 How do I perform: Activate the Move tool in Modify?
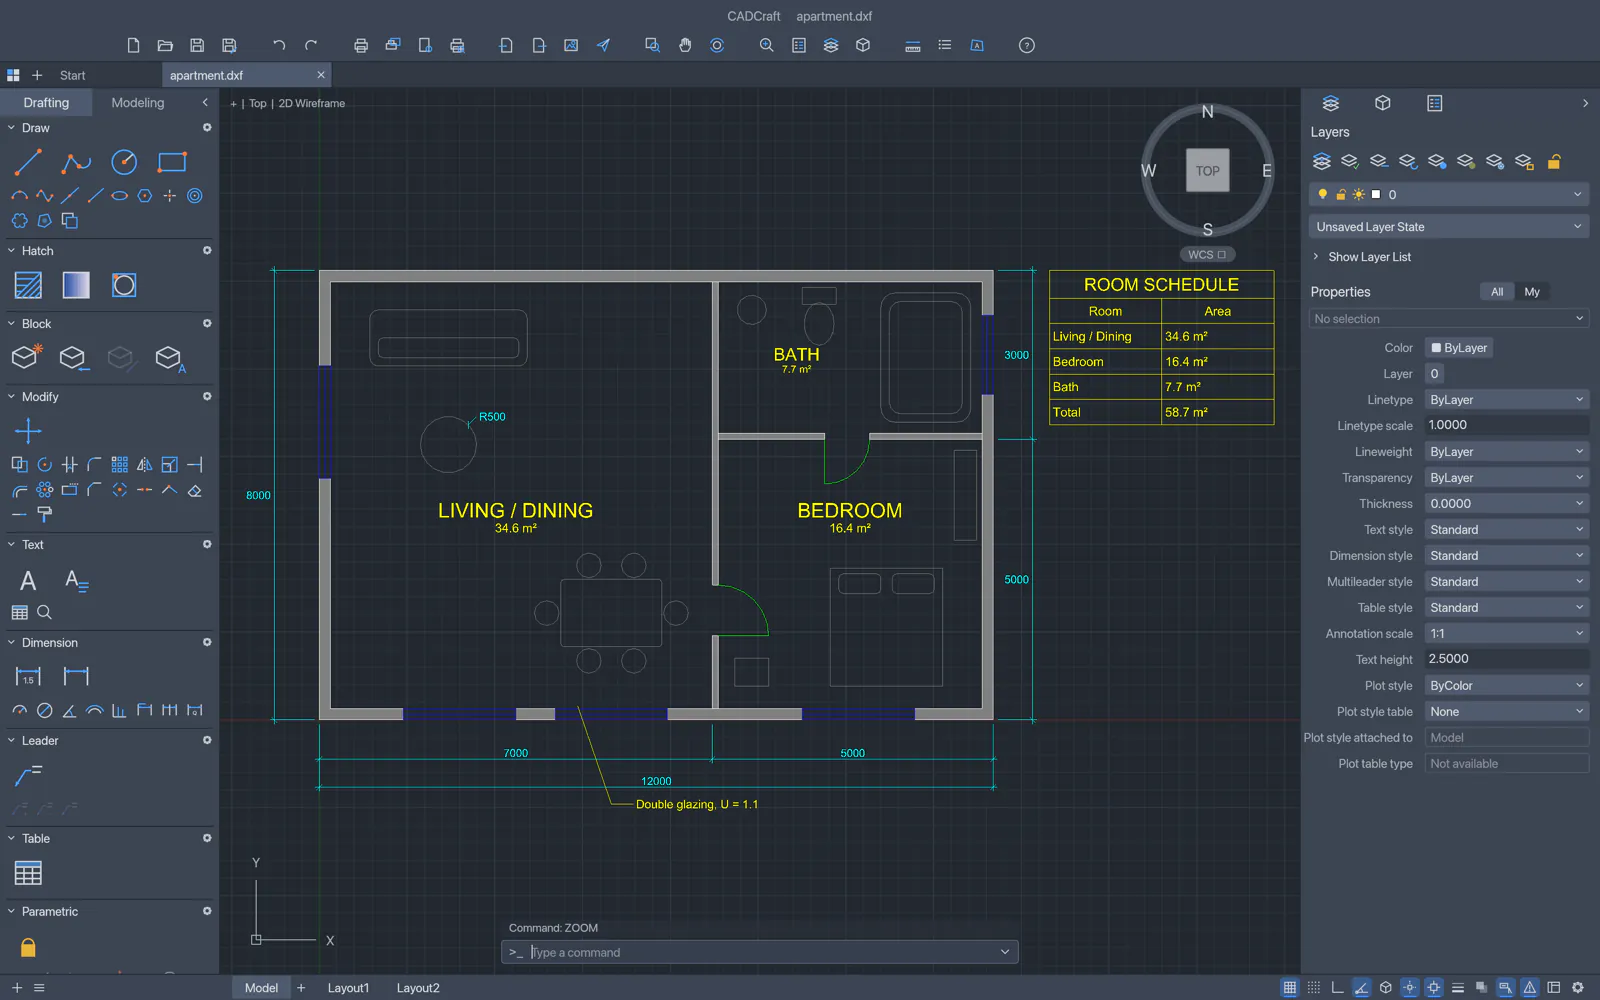(28, 431)
